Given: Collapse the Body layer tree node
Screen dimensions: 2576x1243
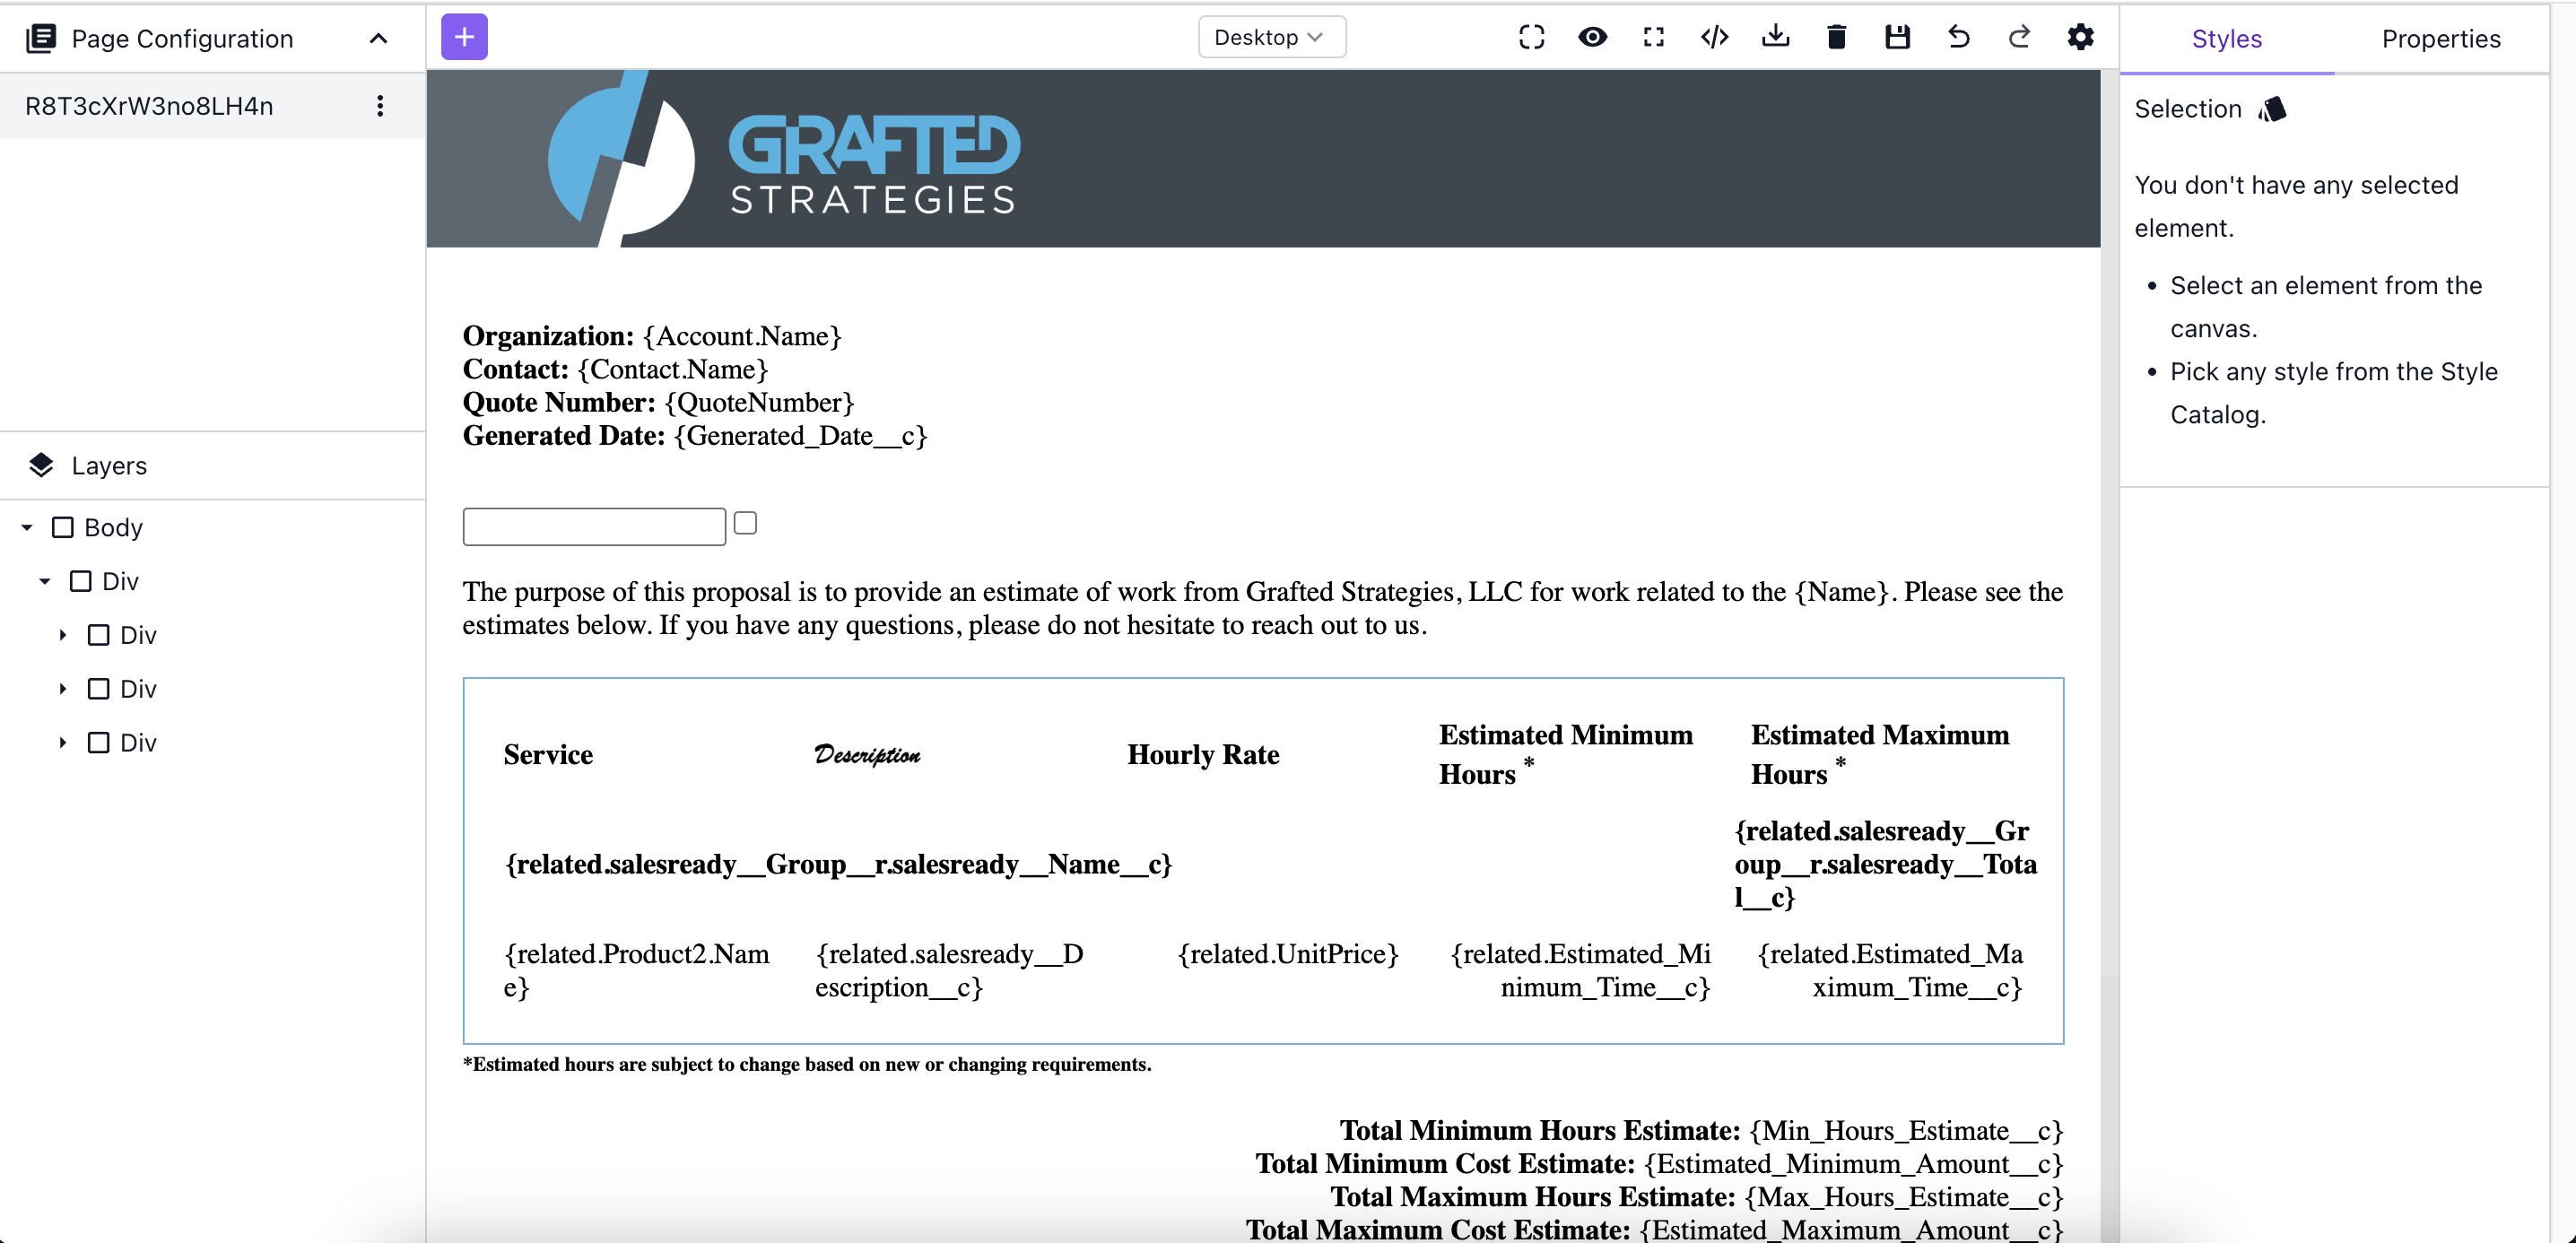Looking at the screenshot, I should point(27,527).
